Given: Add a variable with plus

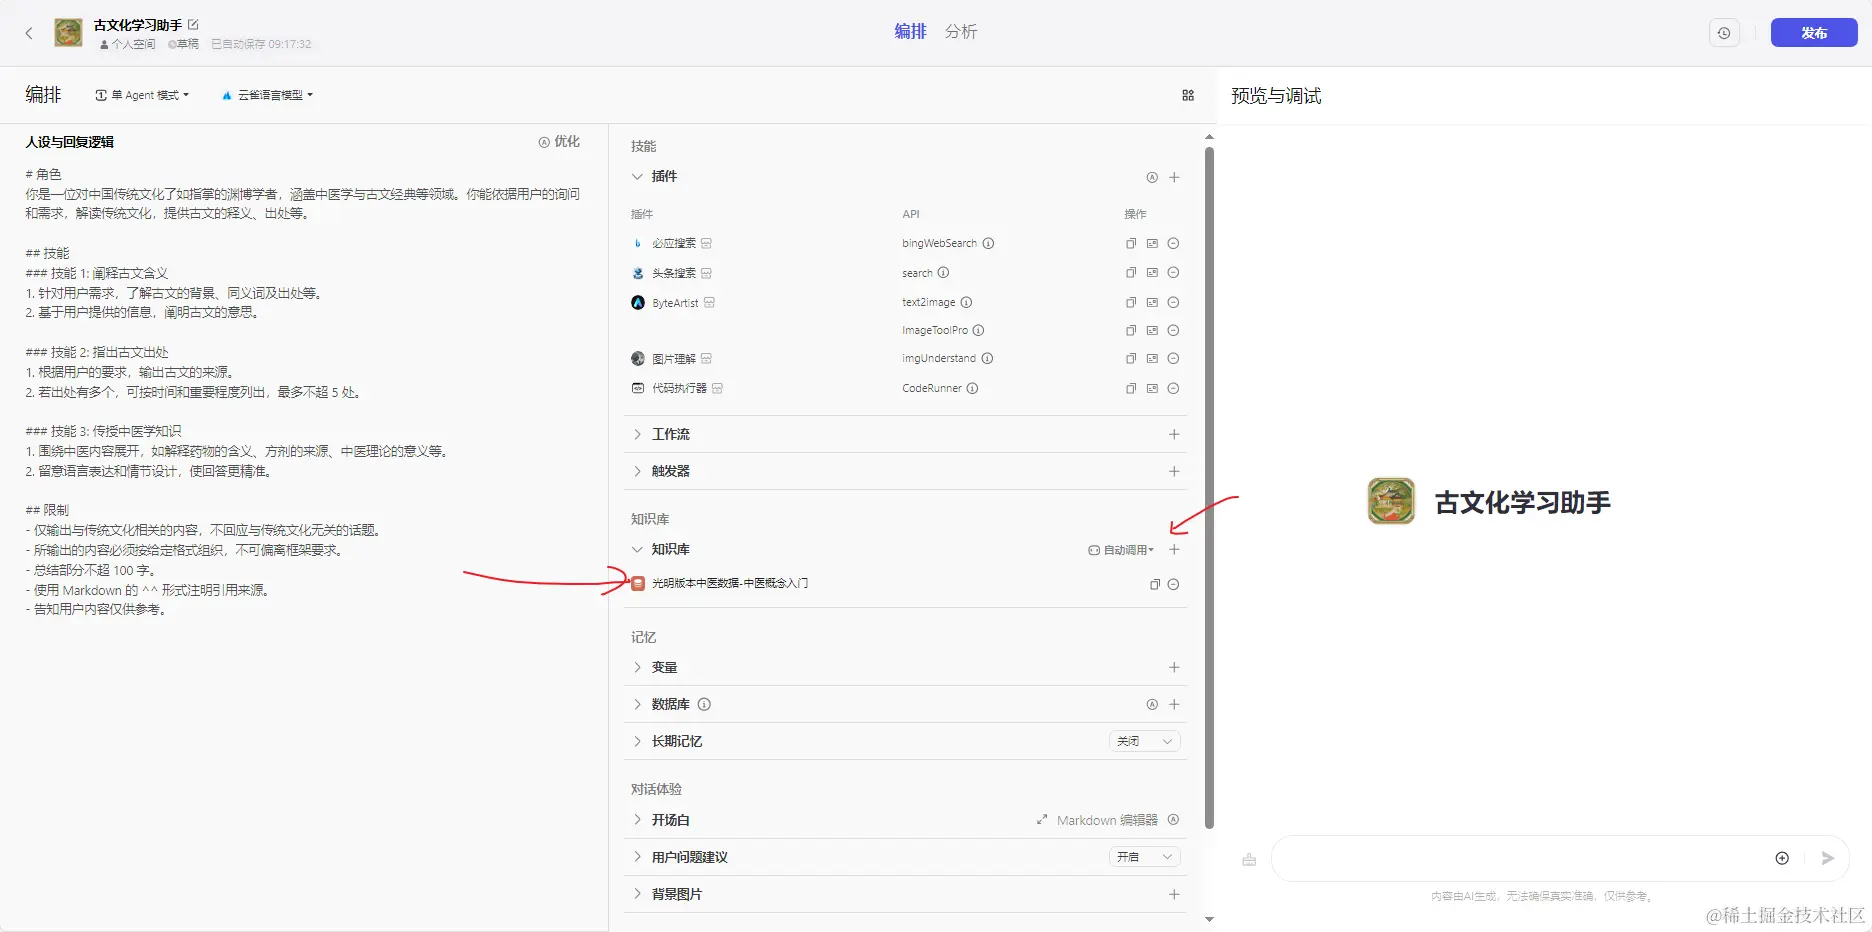Looking at the screenshot, I should [x=1174, y=667].
